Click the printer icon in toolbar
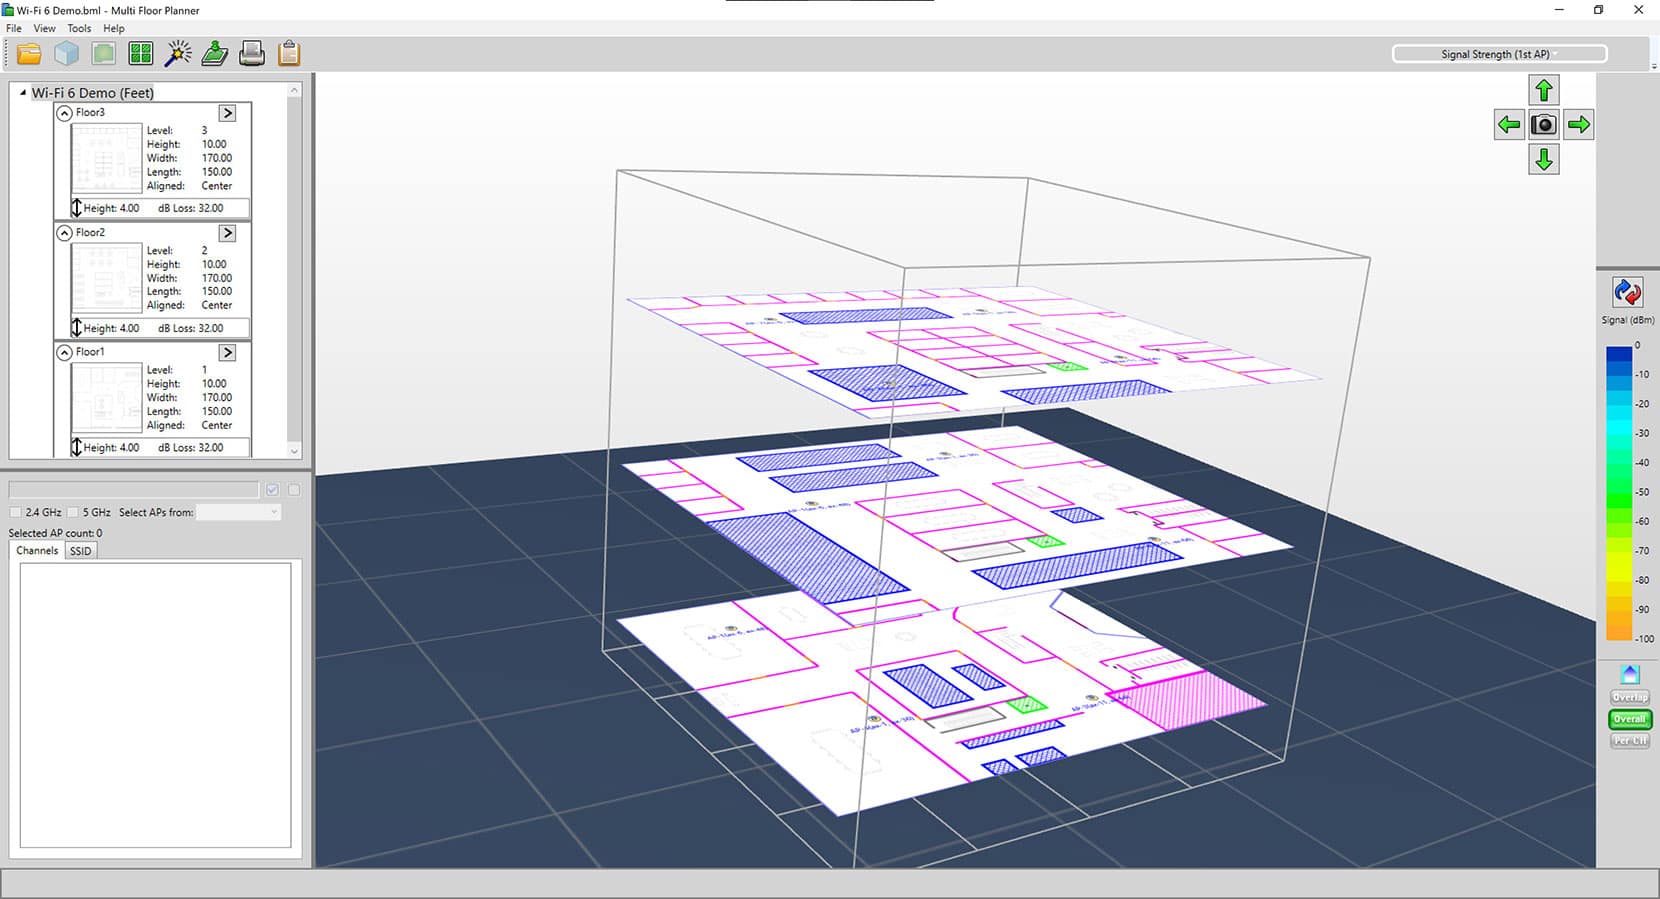 pos(252,54)
